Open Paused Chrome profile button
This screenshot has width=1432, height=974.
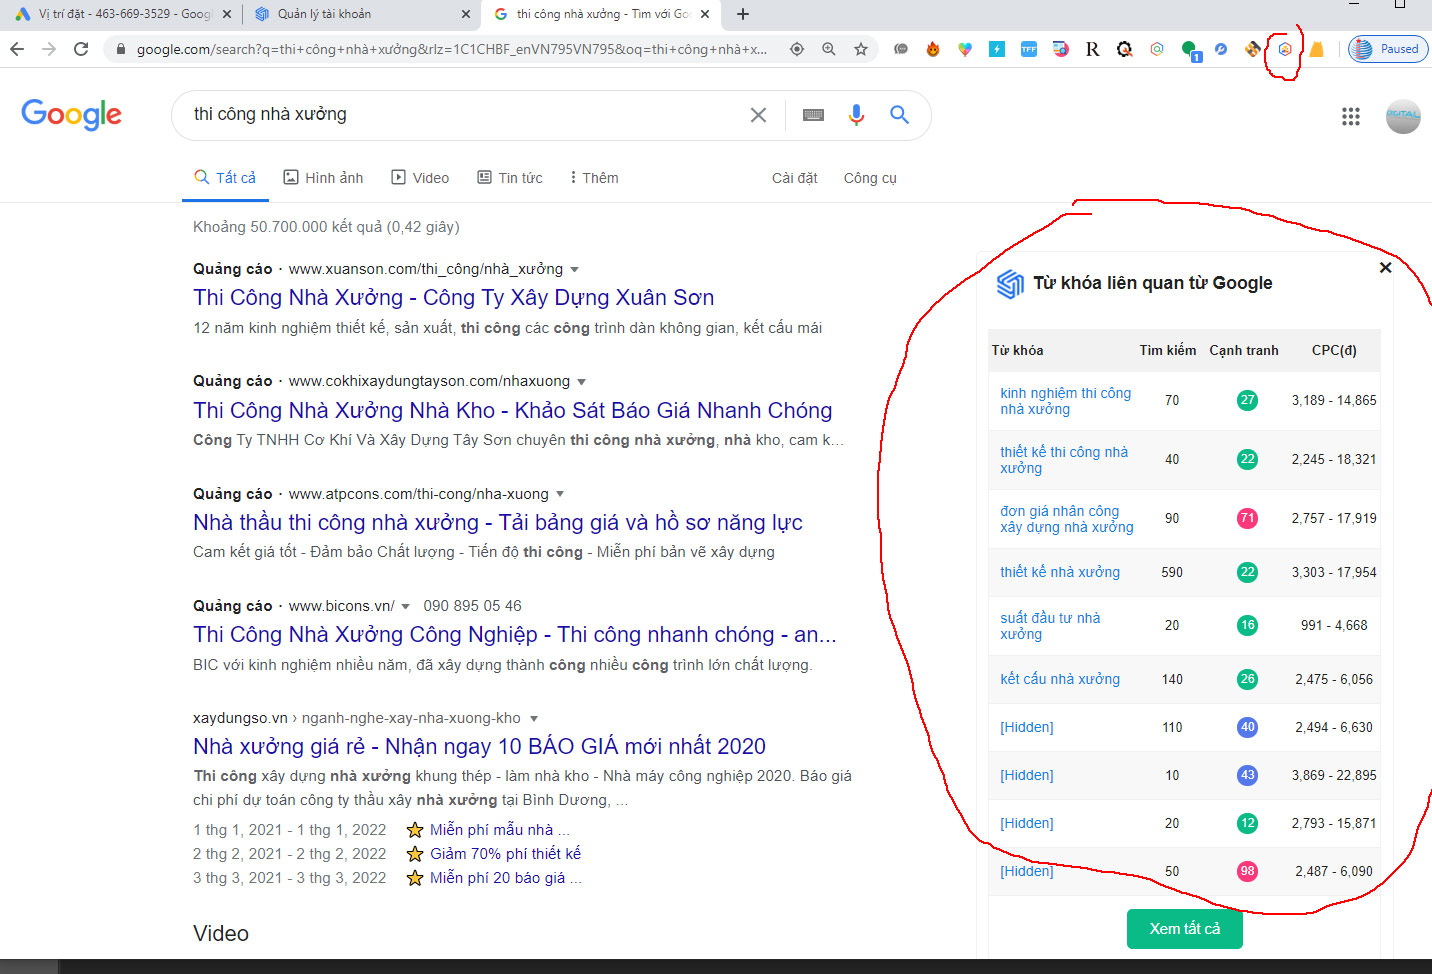tap(1388, 49)
